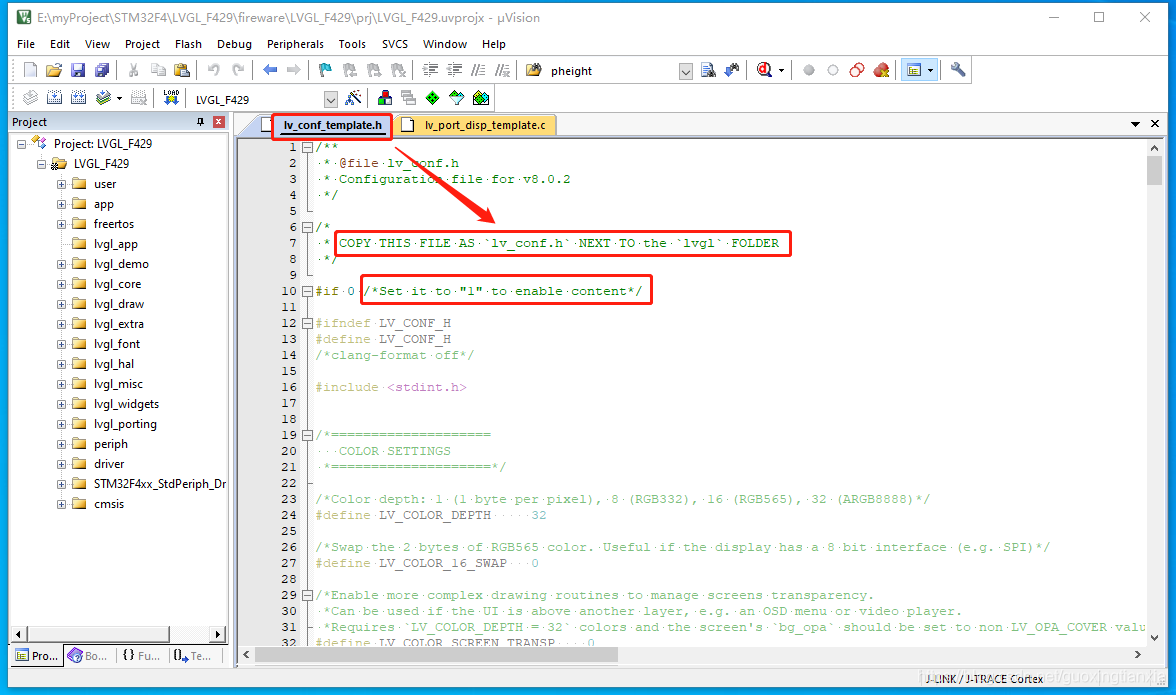Switch to the lv_conf_template.h tab

(333, 125)
